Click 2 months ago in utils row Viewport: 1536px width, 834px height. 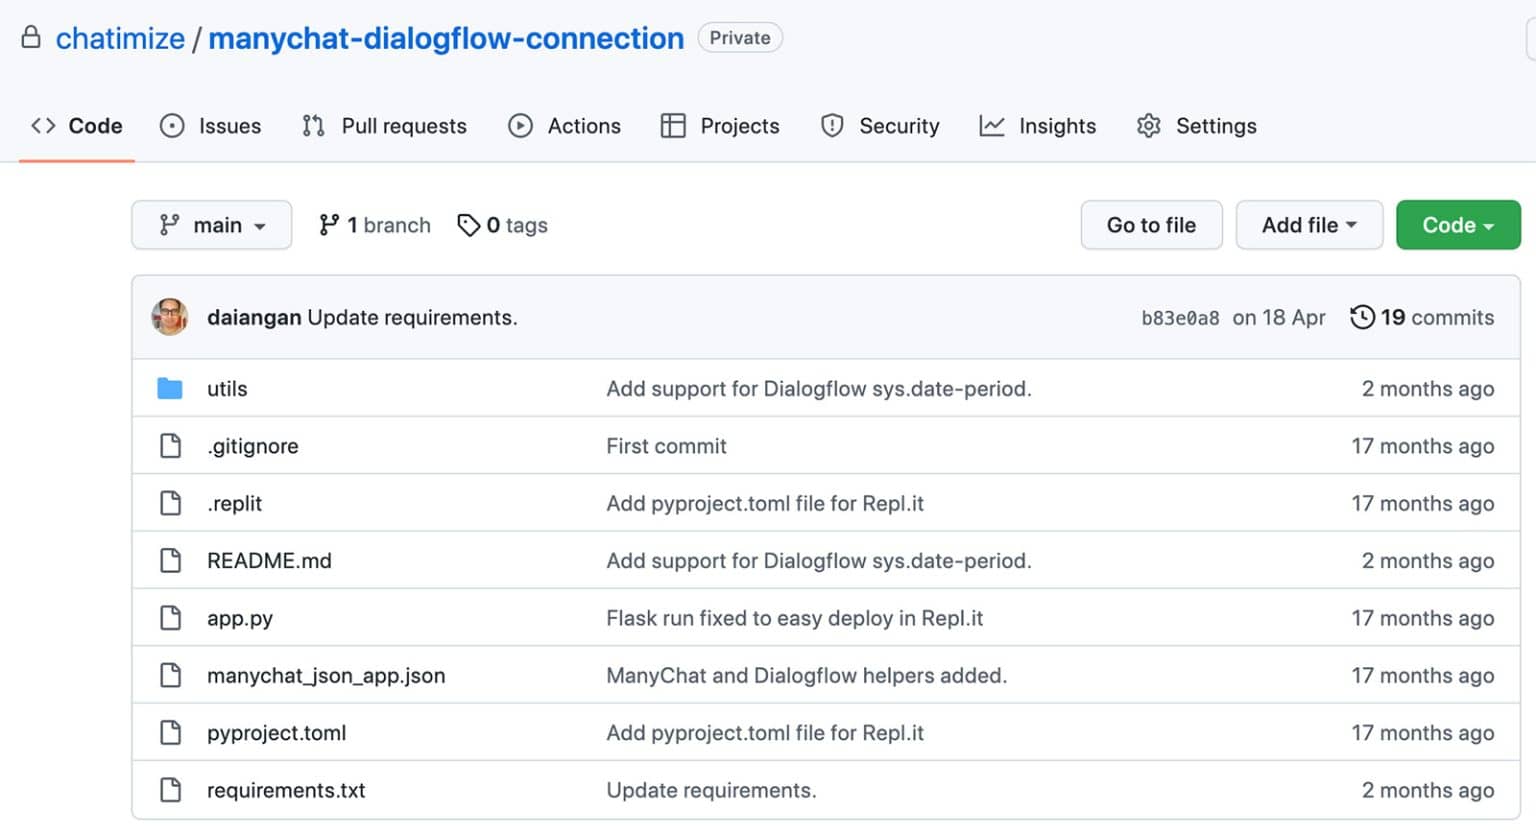tap(1428, 389)
